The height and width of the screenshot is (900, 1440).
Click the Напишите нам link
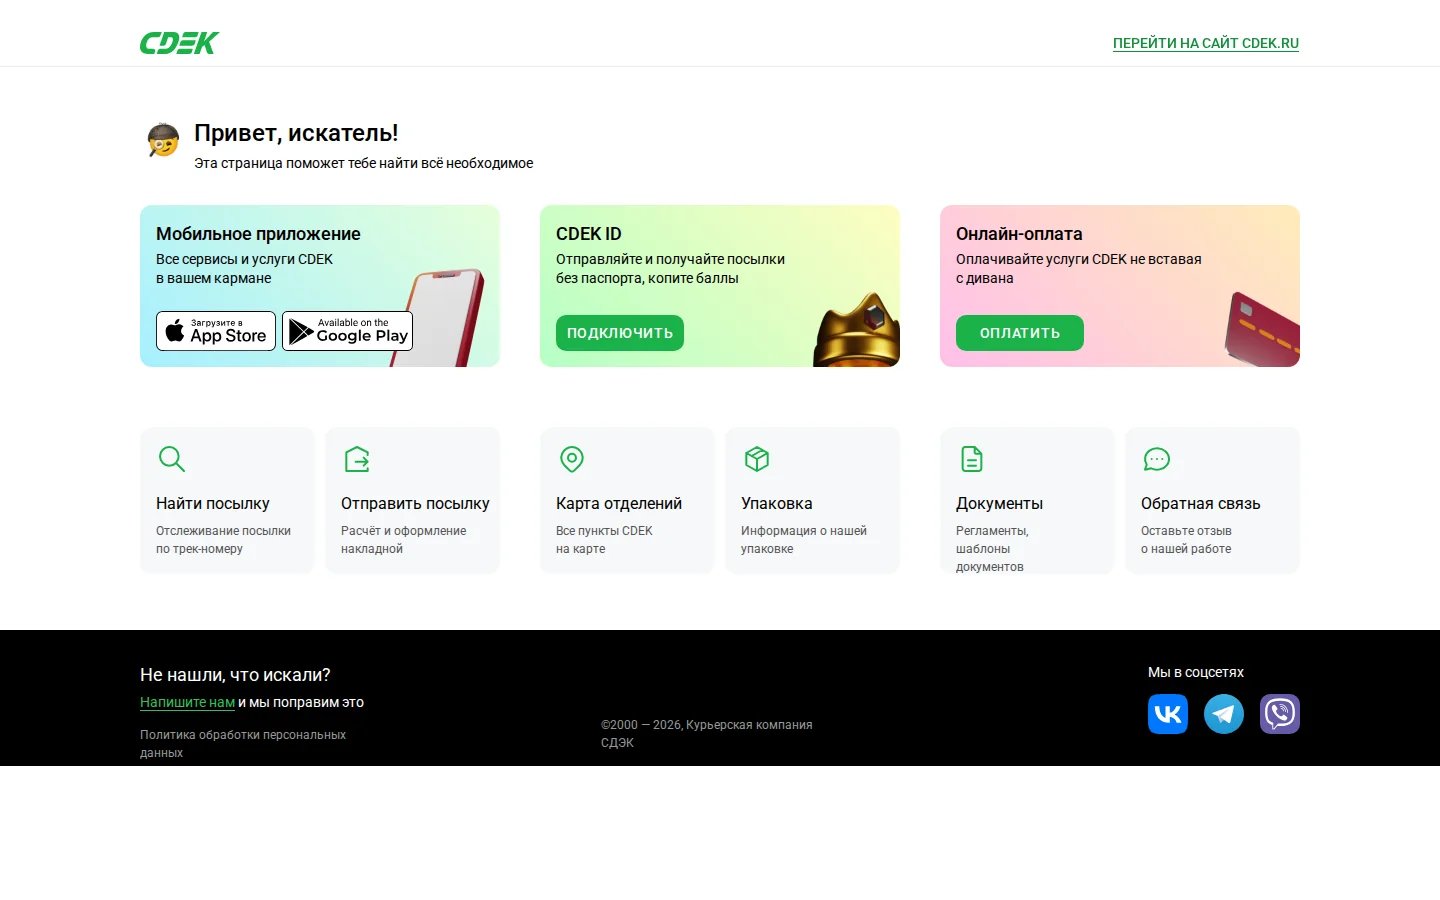pyautogui.click(x=187, y=702)
